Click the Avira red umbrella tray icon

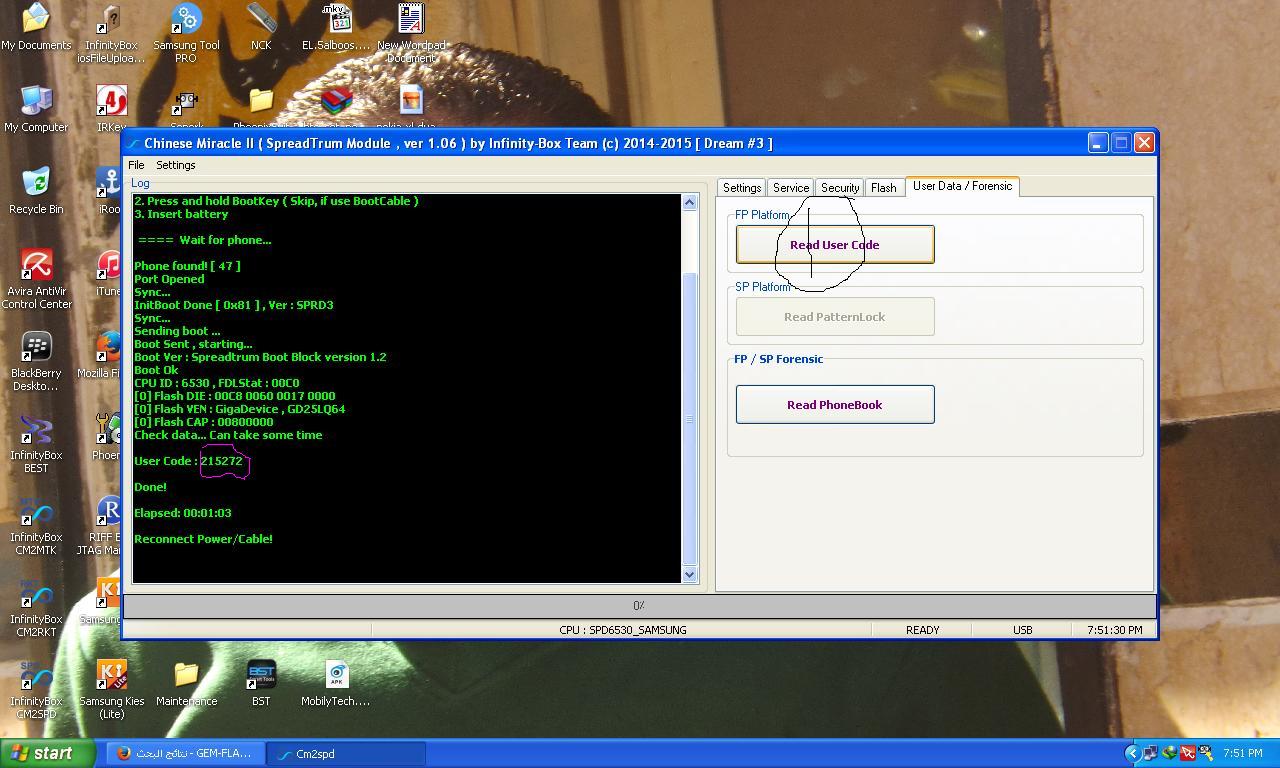pyautogui.click(x=1187, y=753)
